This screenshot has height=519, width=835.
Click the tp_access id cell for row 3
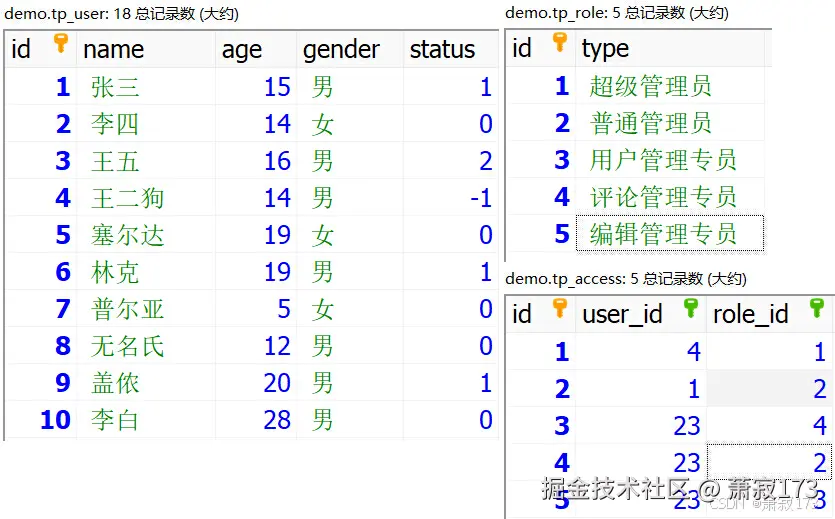coord(541,425)
